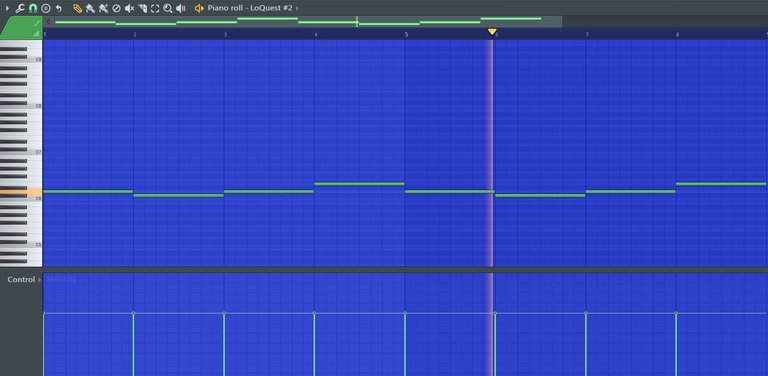Choose the Select marquee tool
Screen dimensions: 768x376
(x=155, y=8)
